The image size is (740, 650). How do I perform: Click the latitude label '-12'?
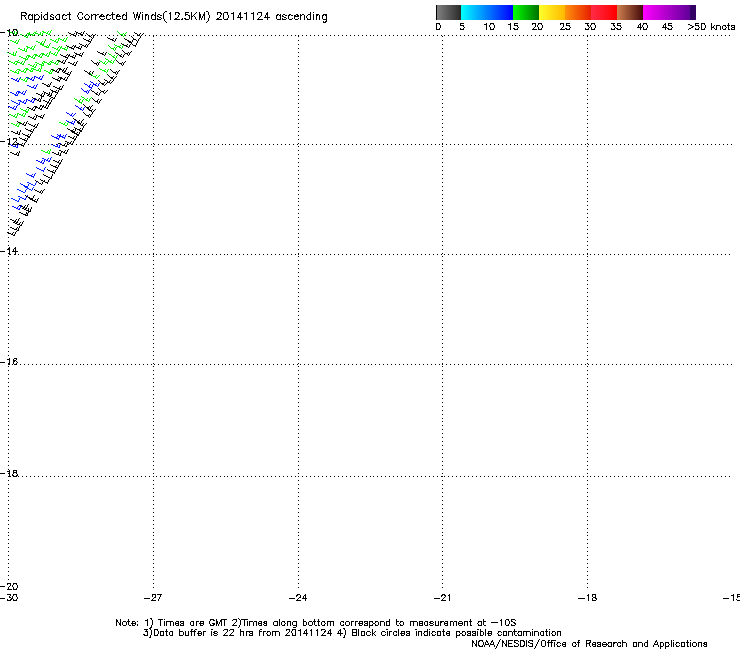pos(9,141)
